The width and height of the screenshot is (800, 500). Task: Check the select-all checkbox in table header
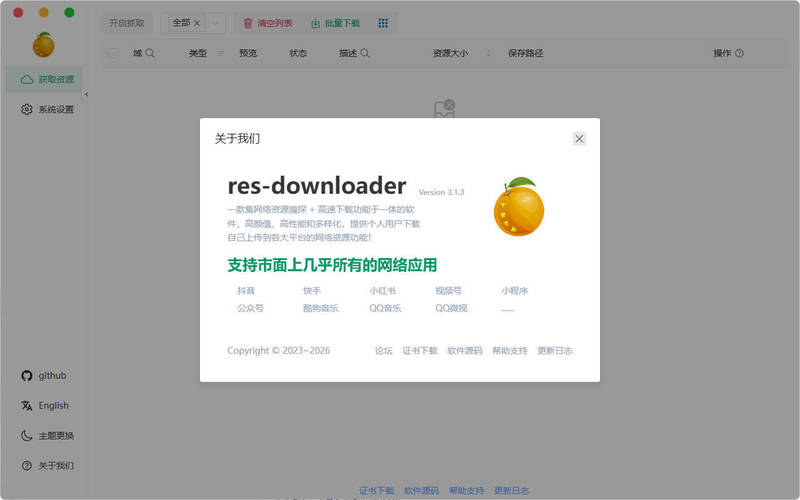[x=113, y=53]
